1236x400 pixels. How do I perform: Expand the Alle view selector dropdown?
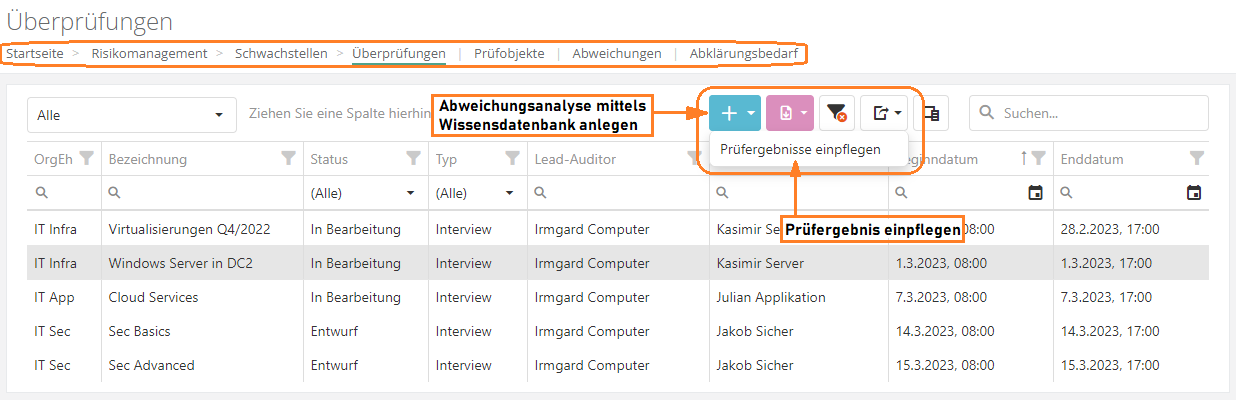131,115
